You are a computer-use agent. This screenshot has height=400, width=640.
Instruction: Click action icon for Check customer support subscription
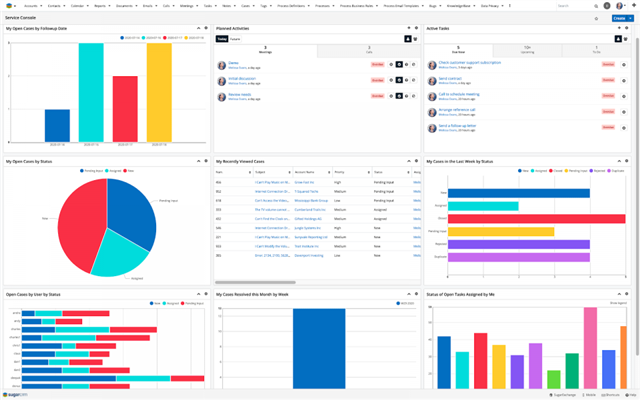pyautogui.click(x=624, y=64)
